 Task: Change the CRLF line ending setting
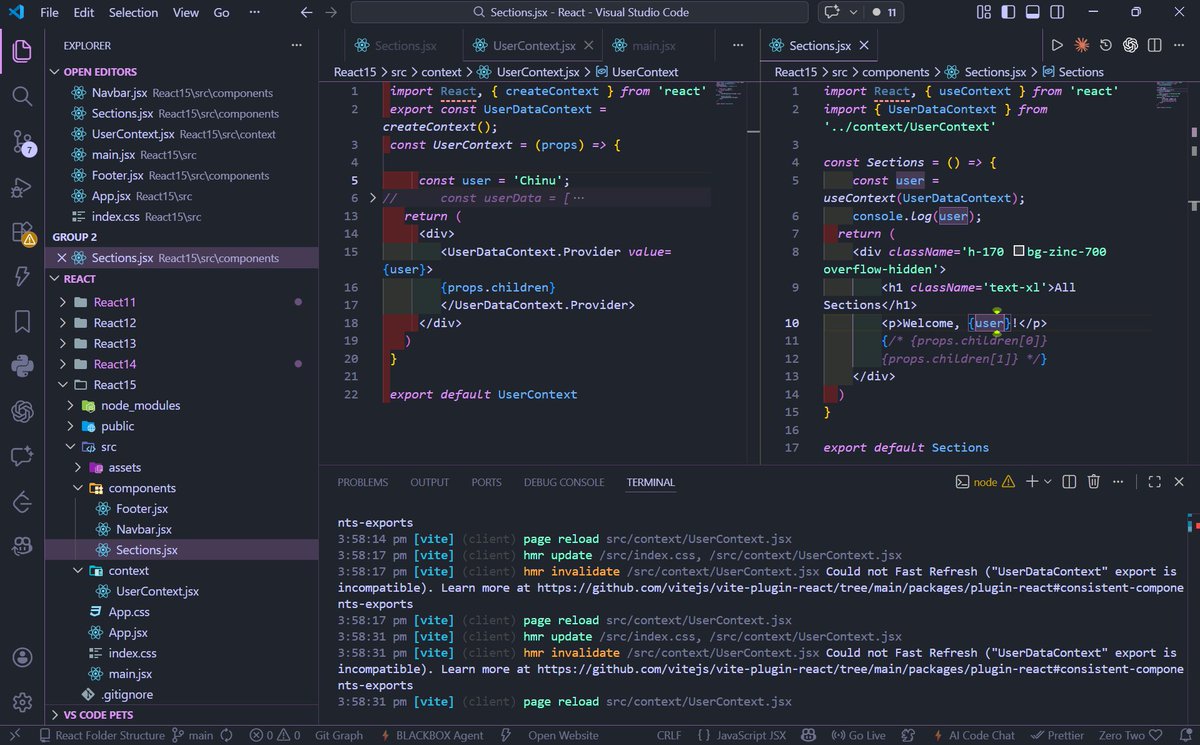[x=669, y=735]
